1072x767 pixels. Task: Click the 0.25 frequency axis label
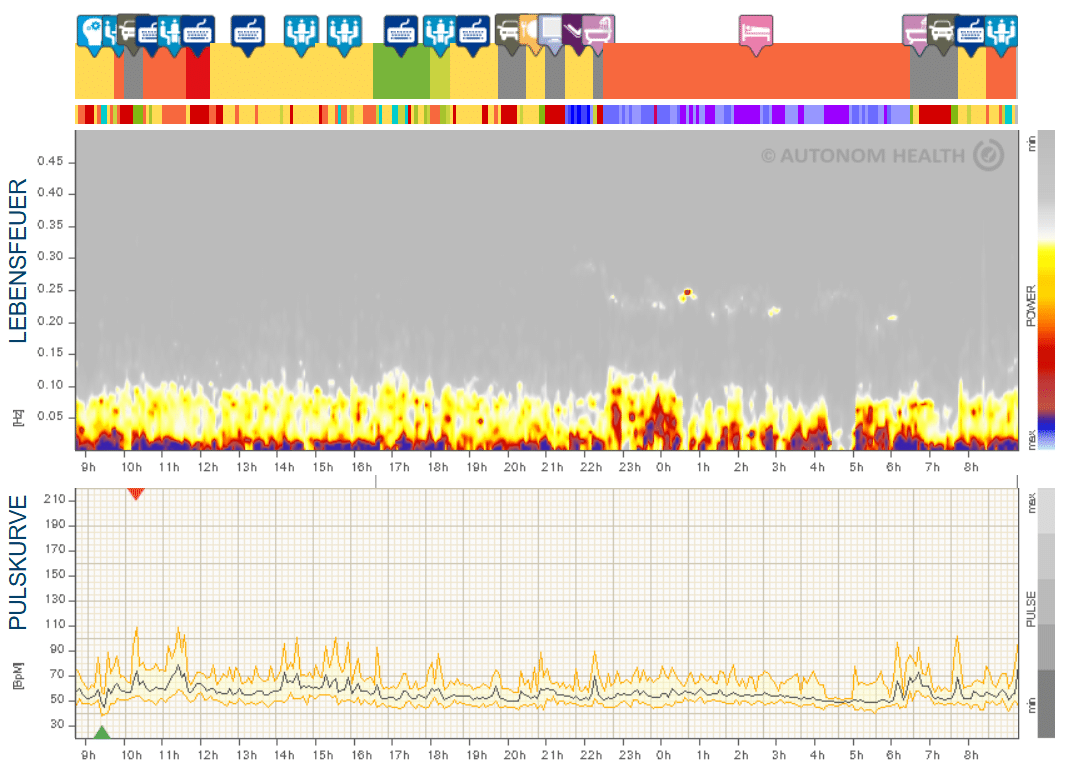(x=50, y=288)
